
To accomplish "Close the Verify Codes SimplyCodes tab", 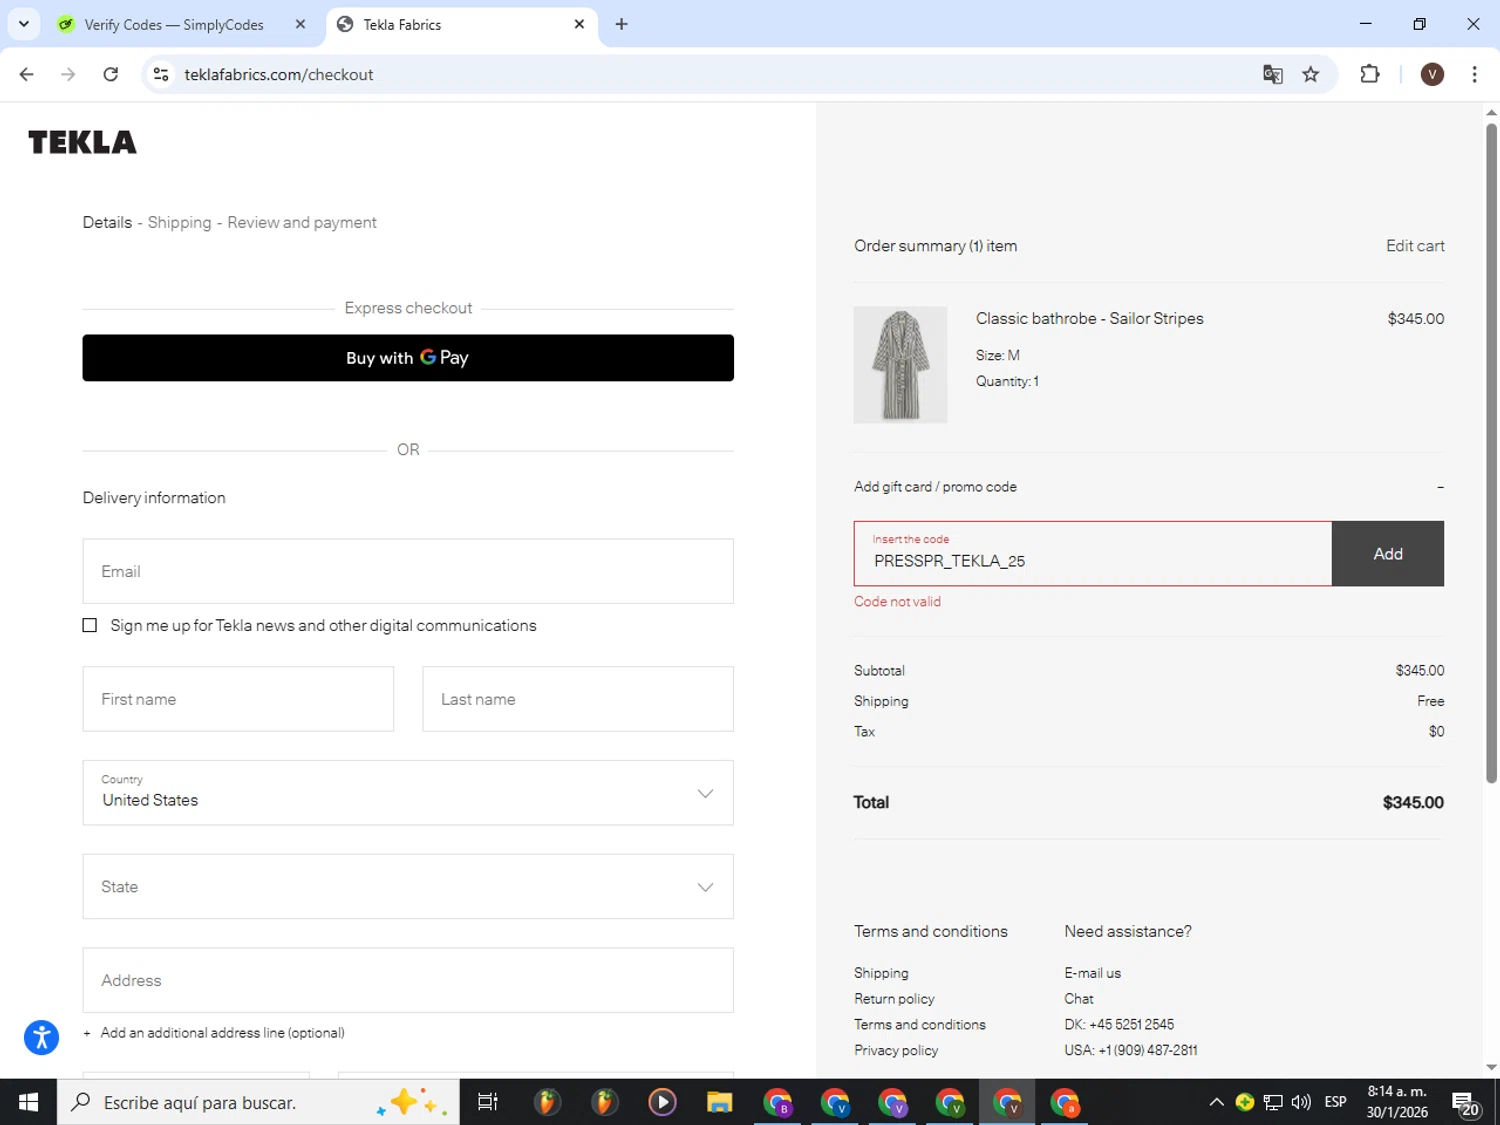I will point(300,24).
